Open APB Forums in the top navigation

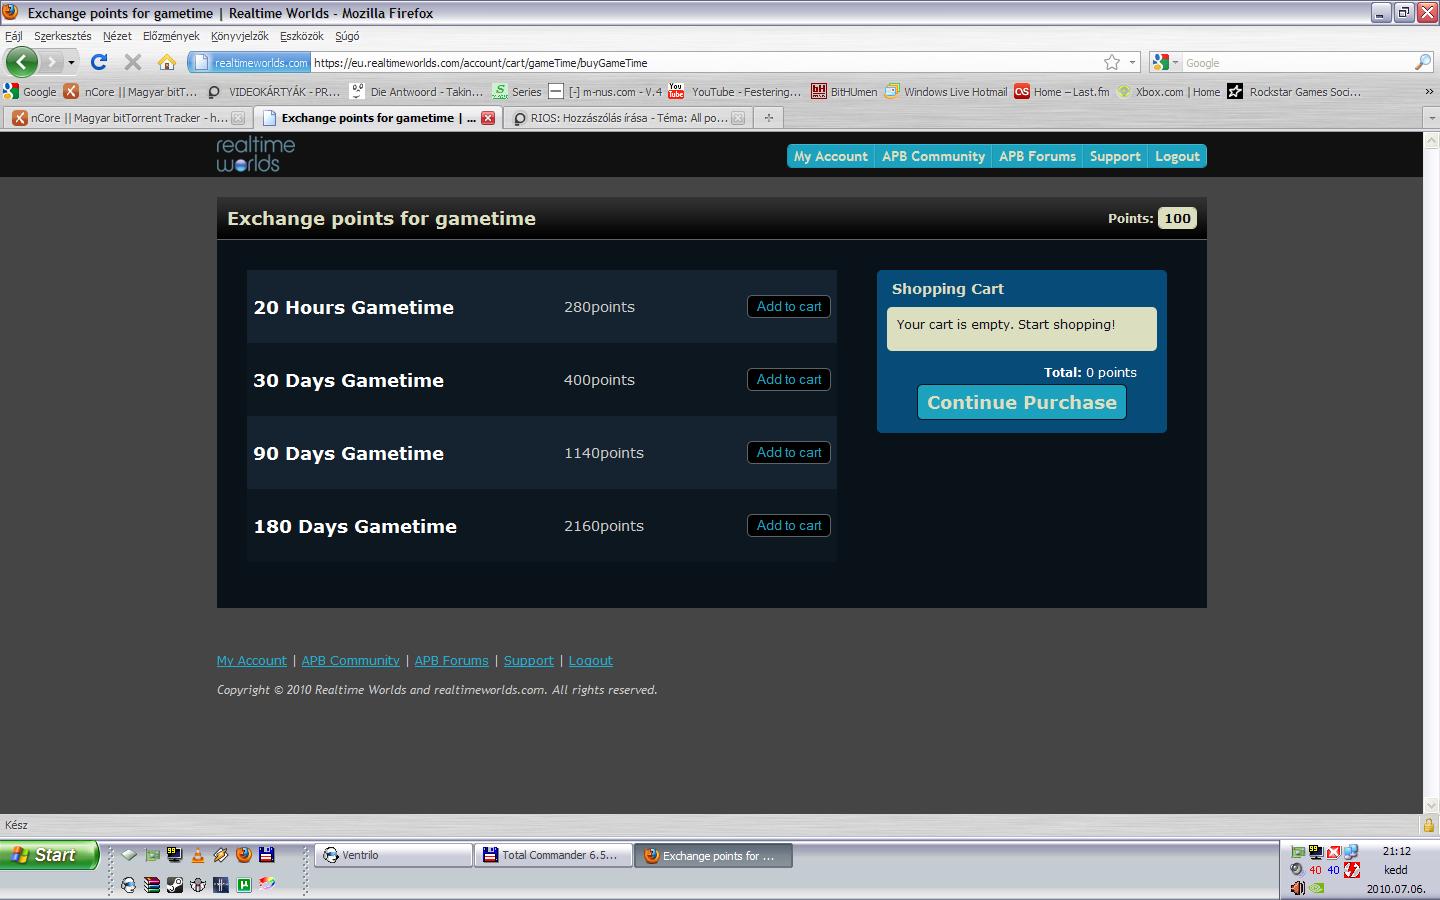[x=1037, y=156]
